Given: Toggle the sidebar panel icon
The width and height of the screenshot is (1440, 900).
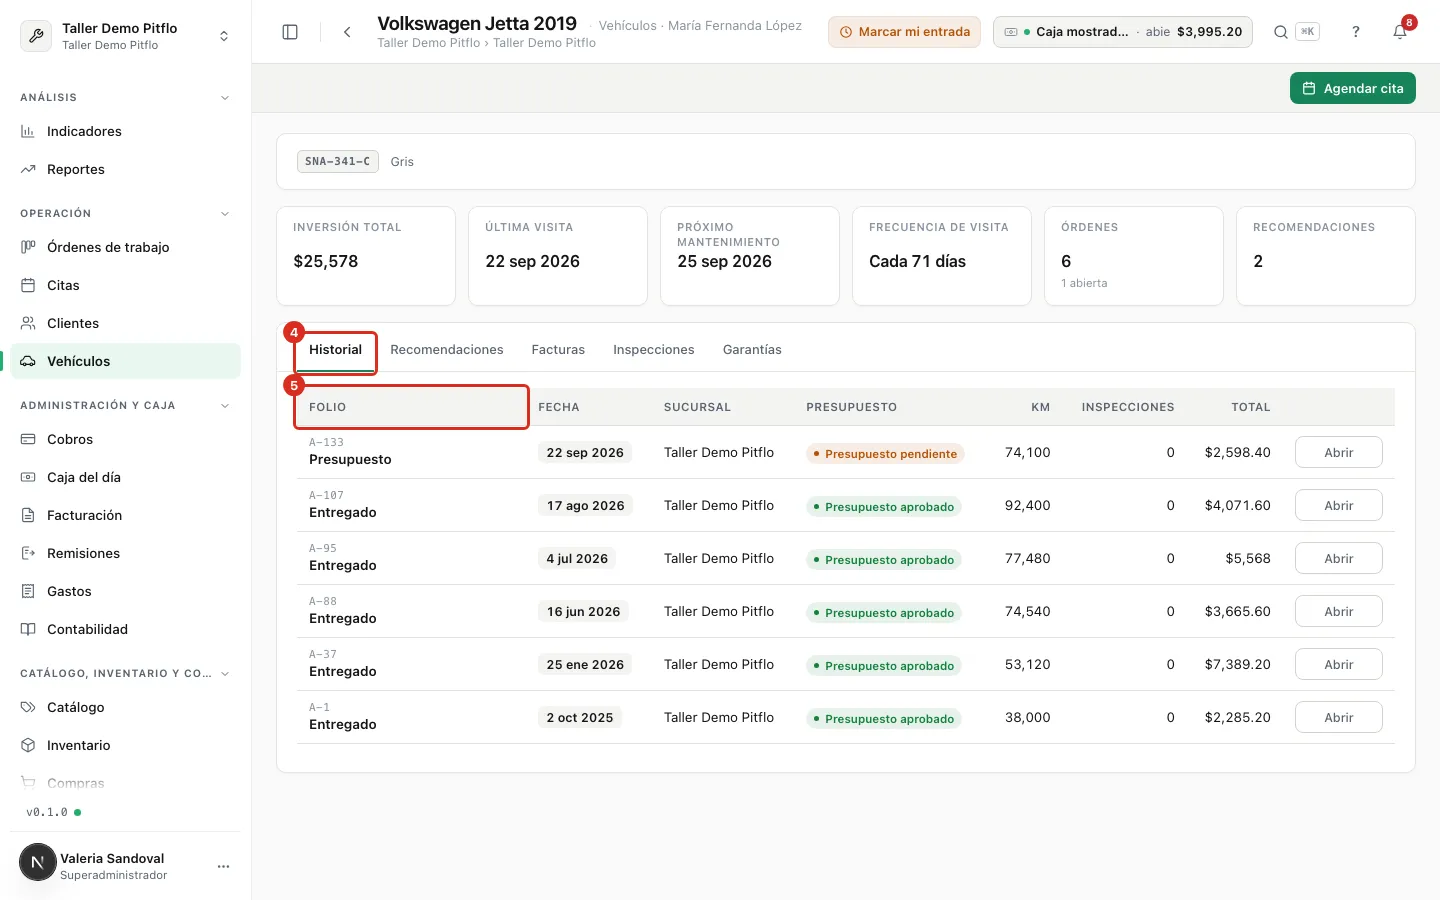Looking at the screenshot, I should [290, 32].
